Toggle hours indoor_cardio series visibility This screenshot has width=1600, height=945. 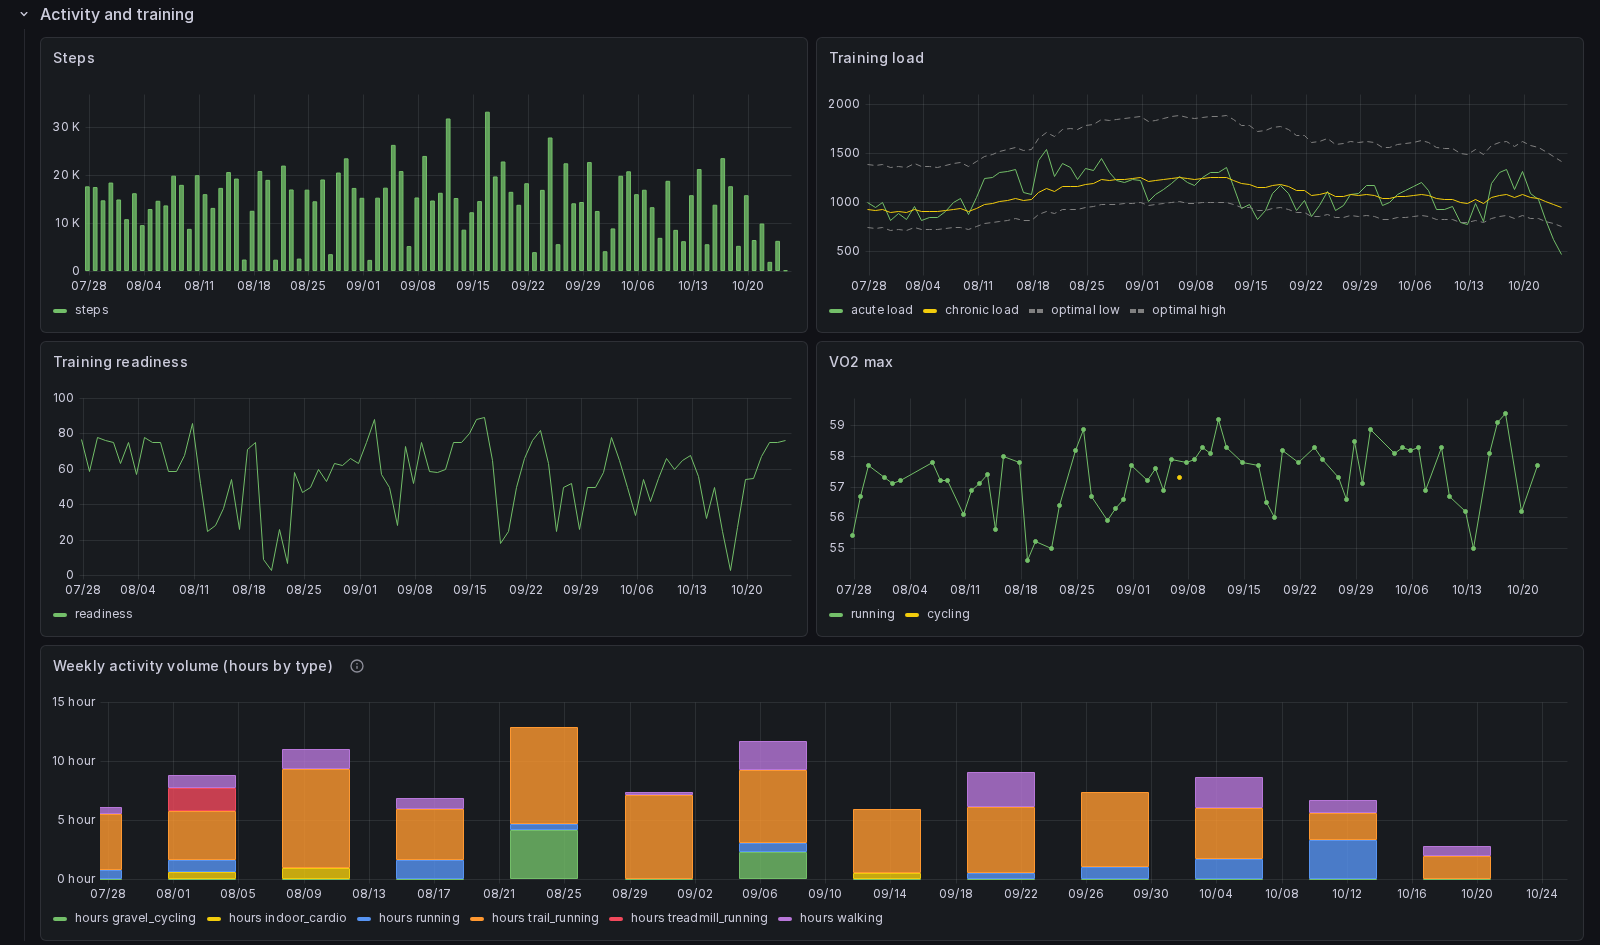coord(288,918)
